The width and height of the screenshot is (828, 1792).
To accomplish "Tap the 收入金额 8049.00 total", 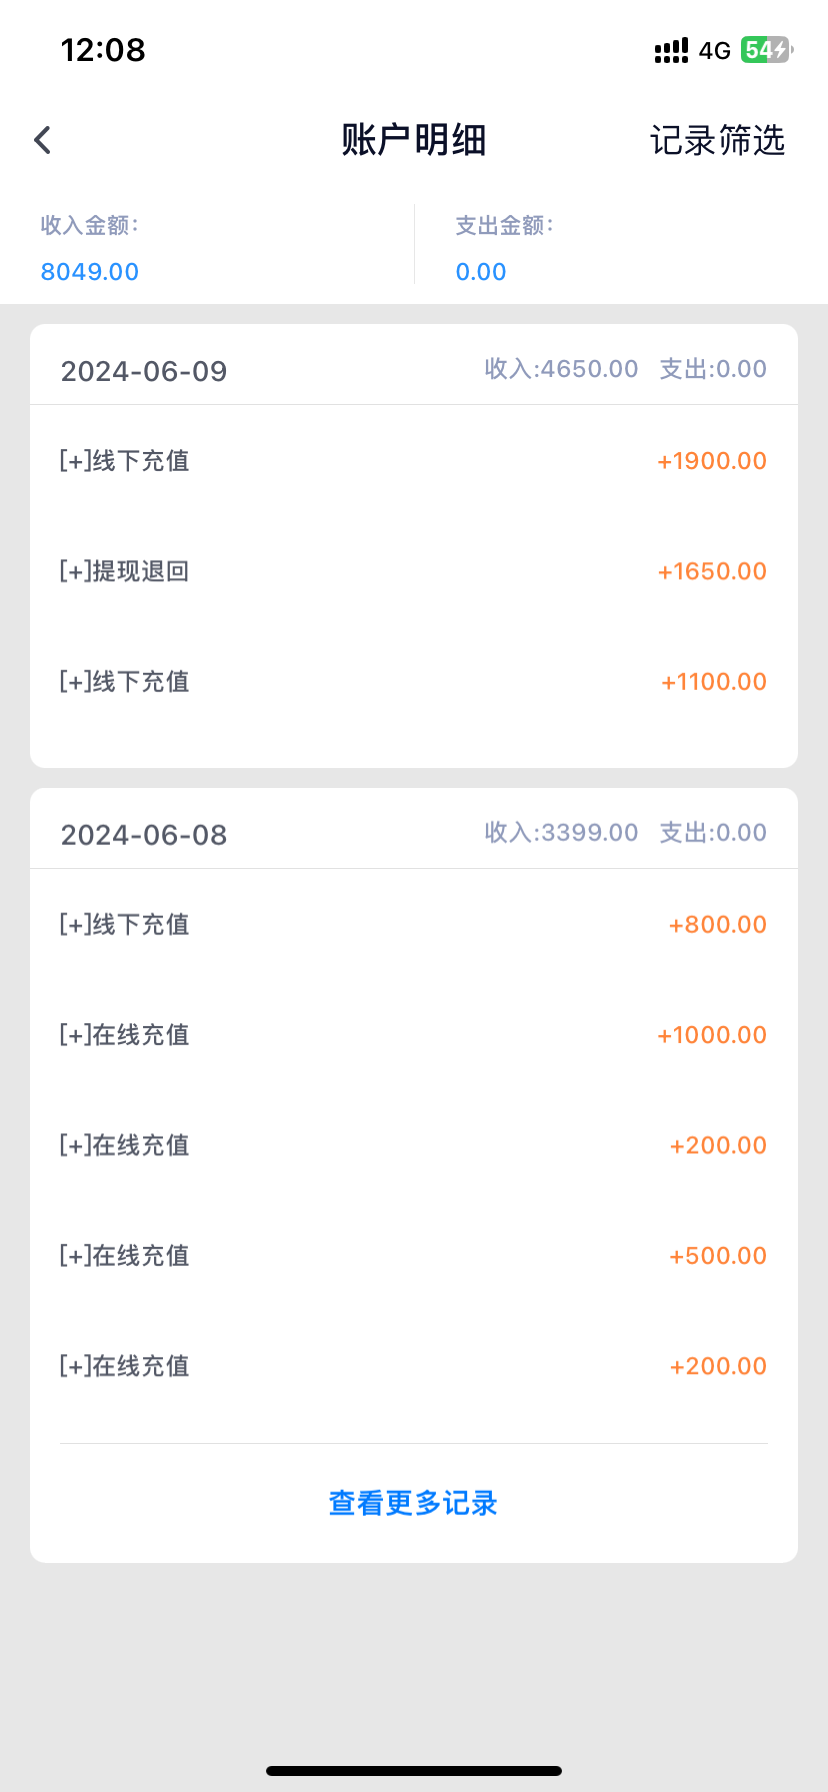I will (90, 271).
